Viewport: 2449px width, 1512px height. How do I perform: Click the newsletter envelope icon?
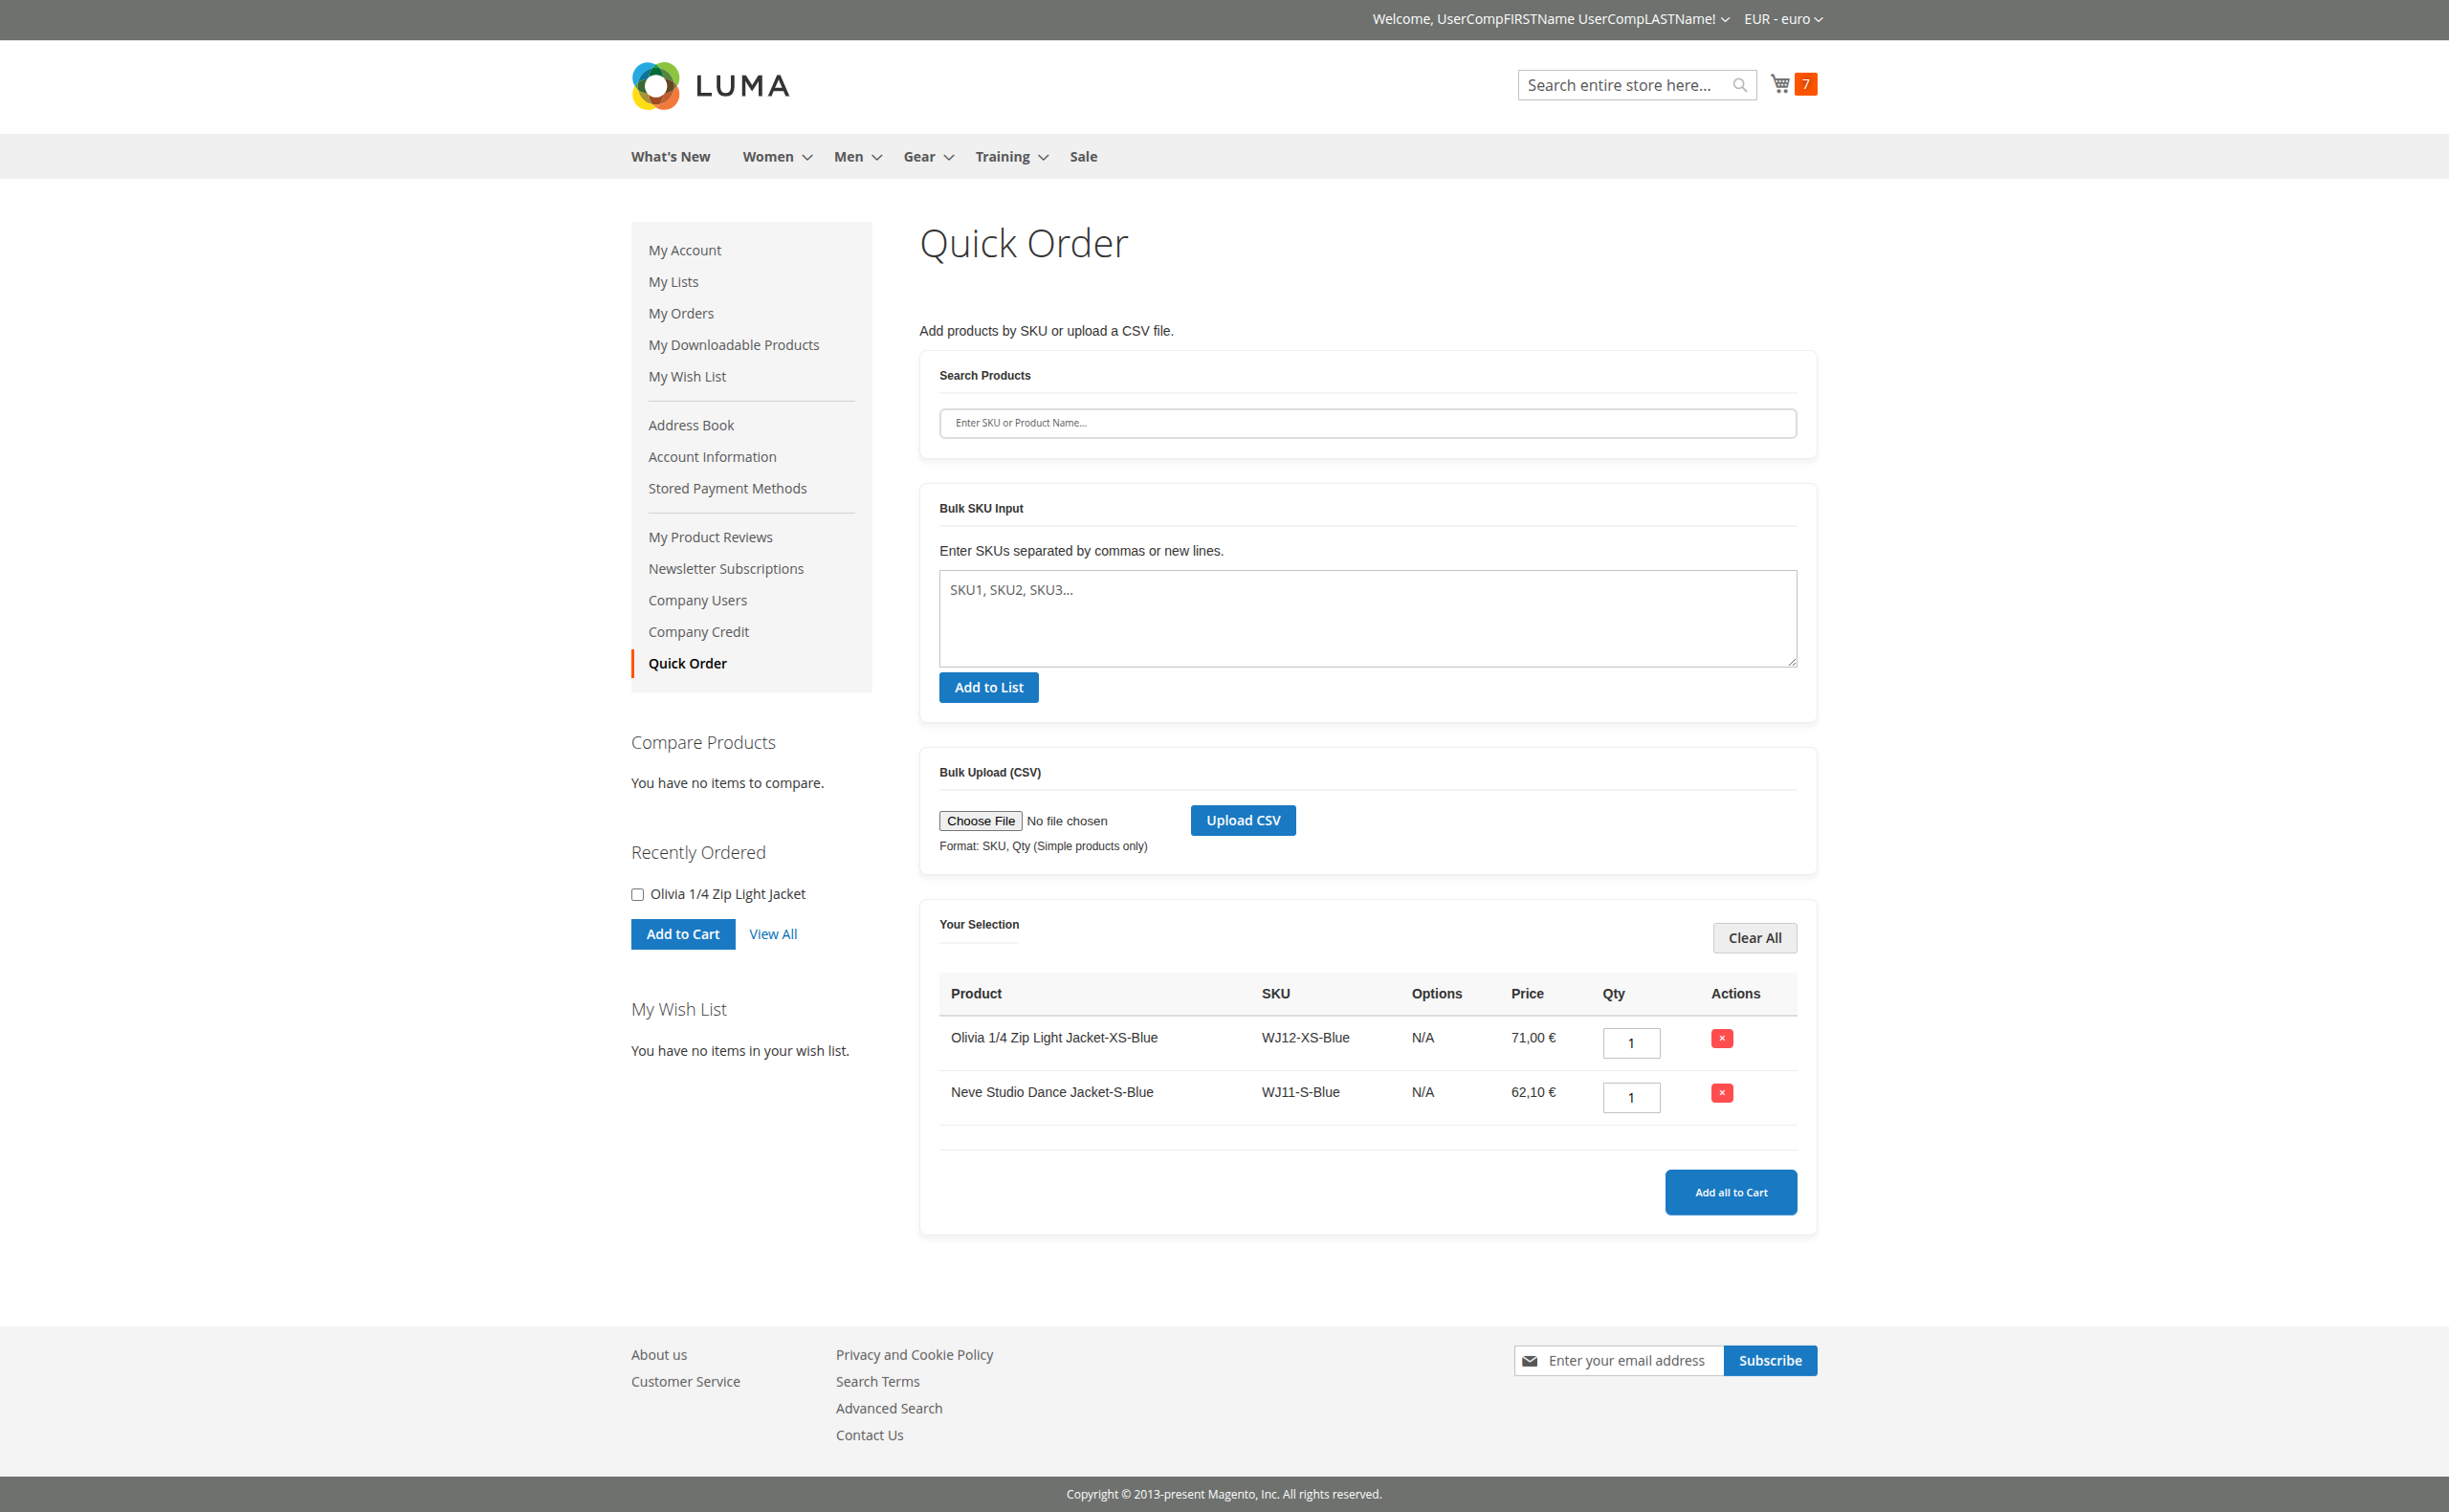tap(1529, 1361)
